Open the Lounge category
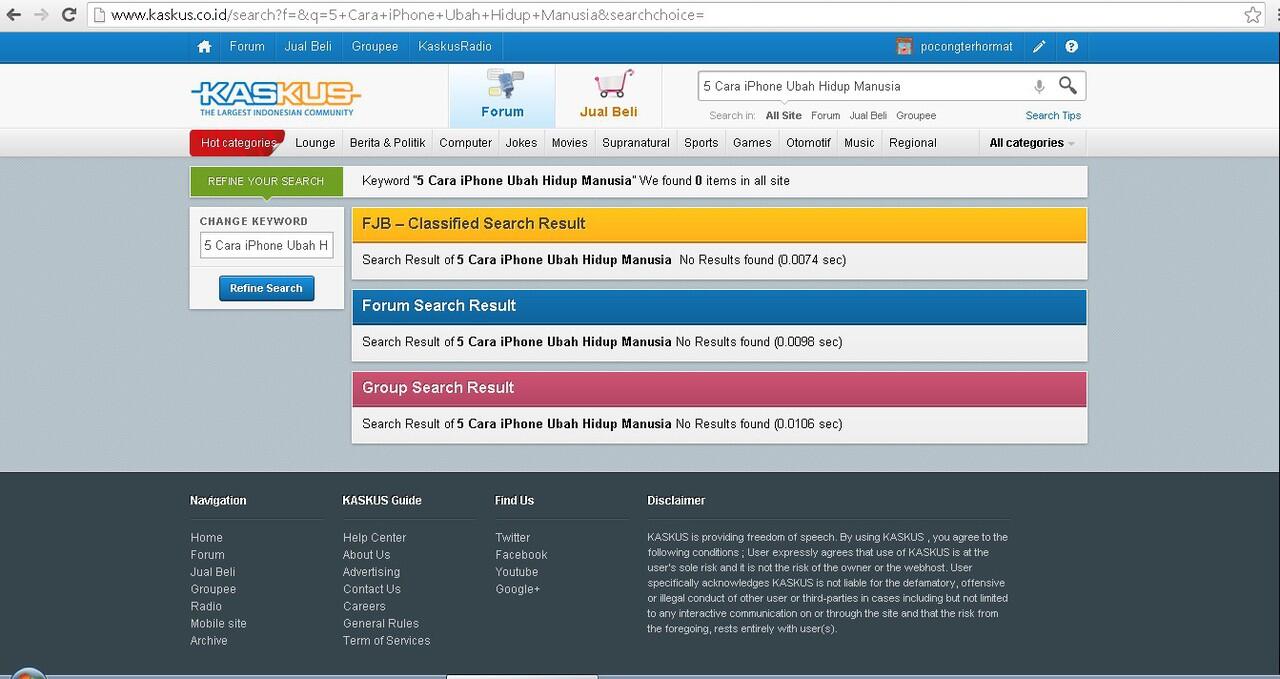1280x679 pixels. point(315,143)
